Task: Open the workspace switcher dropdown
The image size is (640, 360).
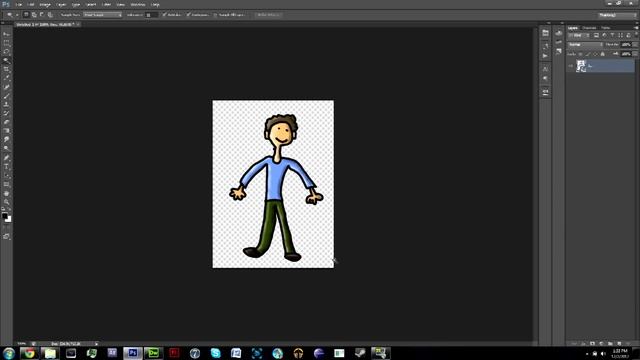Action: [x=617, y=15]
